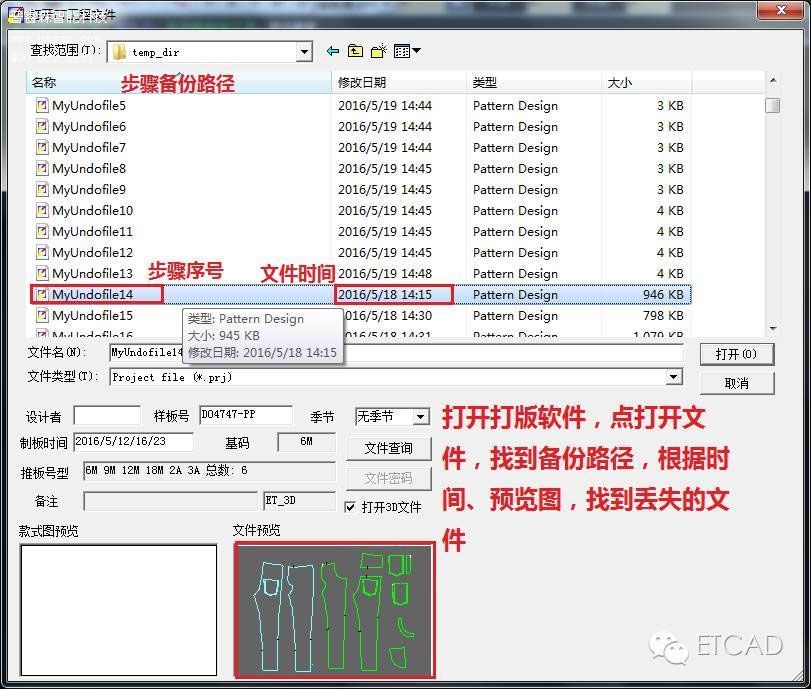Select the MyUndofile12 file icon
Image resolution: width=811 pixels, height=689 pixels.
pyautogui.click(x=42, y=252)
